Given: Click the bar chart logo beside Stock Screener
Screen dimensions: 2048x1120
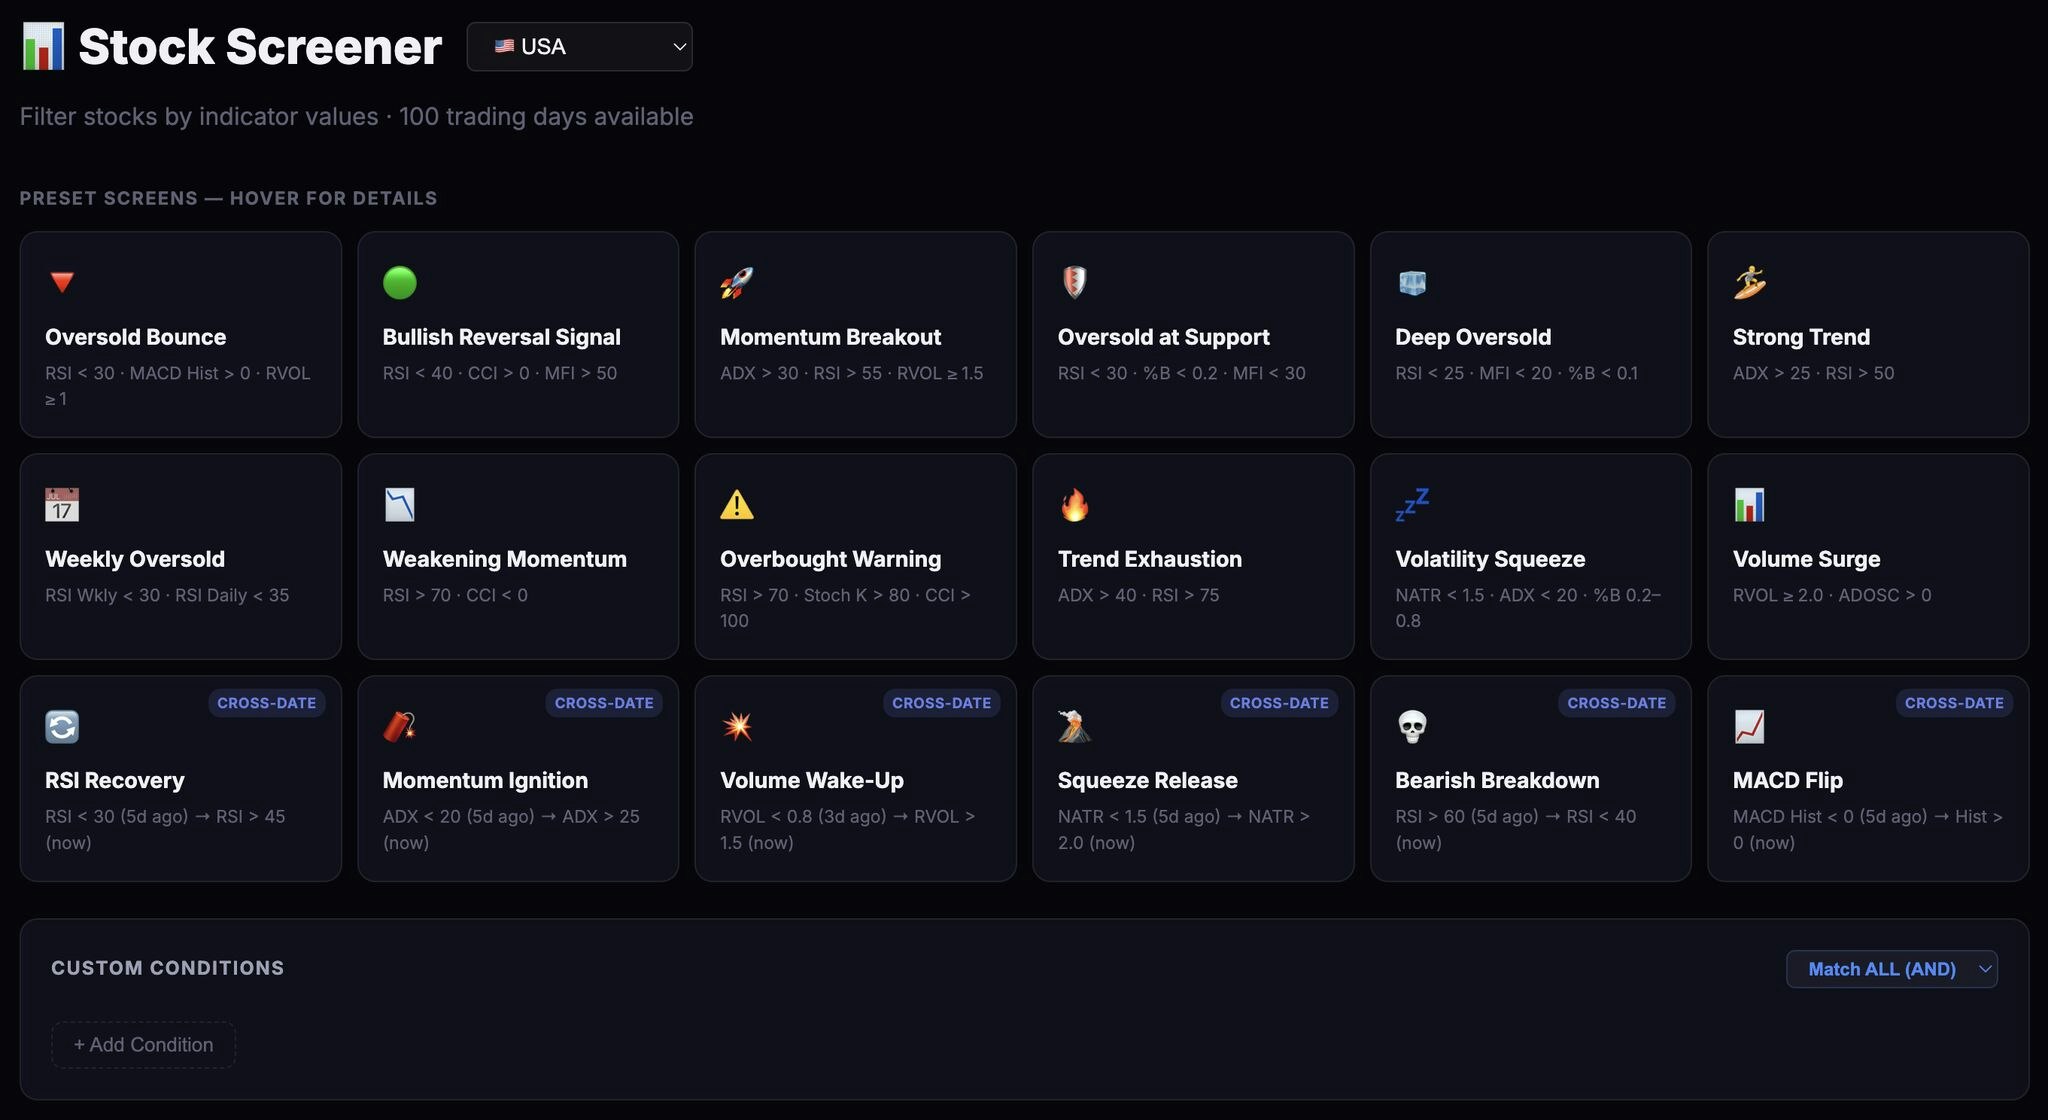Looking at the screenshot, I should [x=43, y=47].
